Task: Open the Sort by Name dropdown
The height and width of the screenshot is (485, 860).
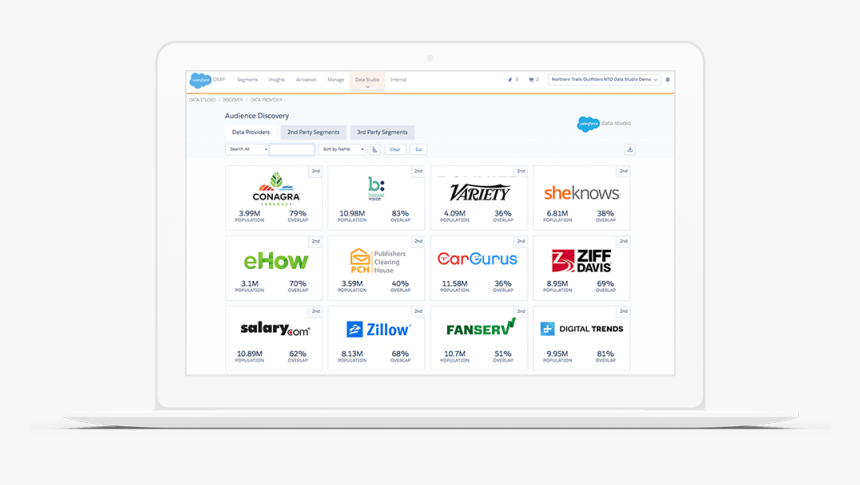Action: (x=343, y=149)
